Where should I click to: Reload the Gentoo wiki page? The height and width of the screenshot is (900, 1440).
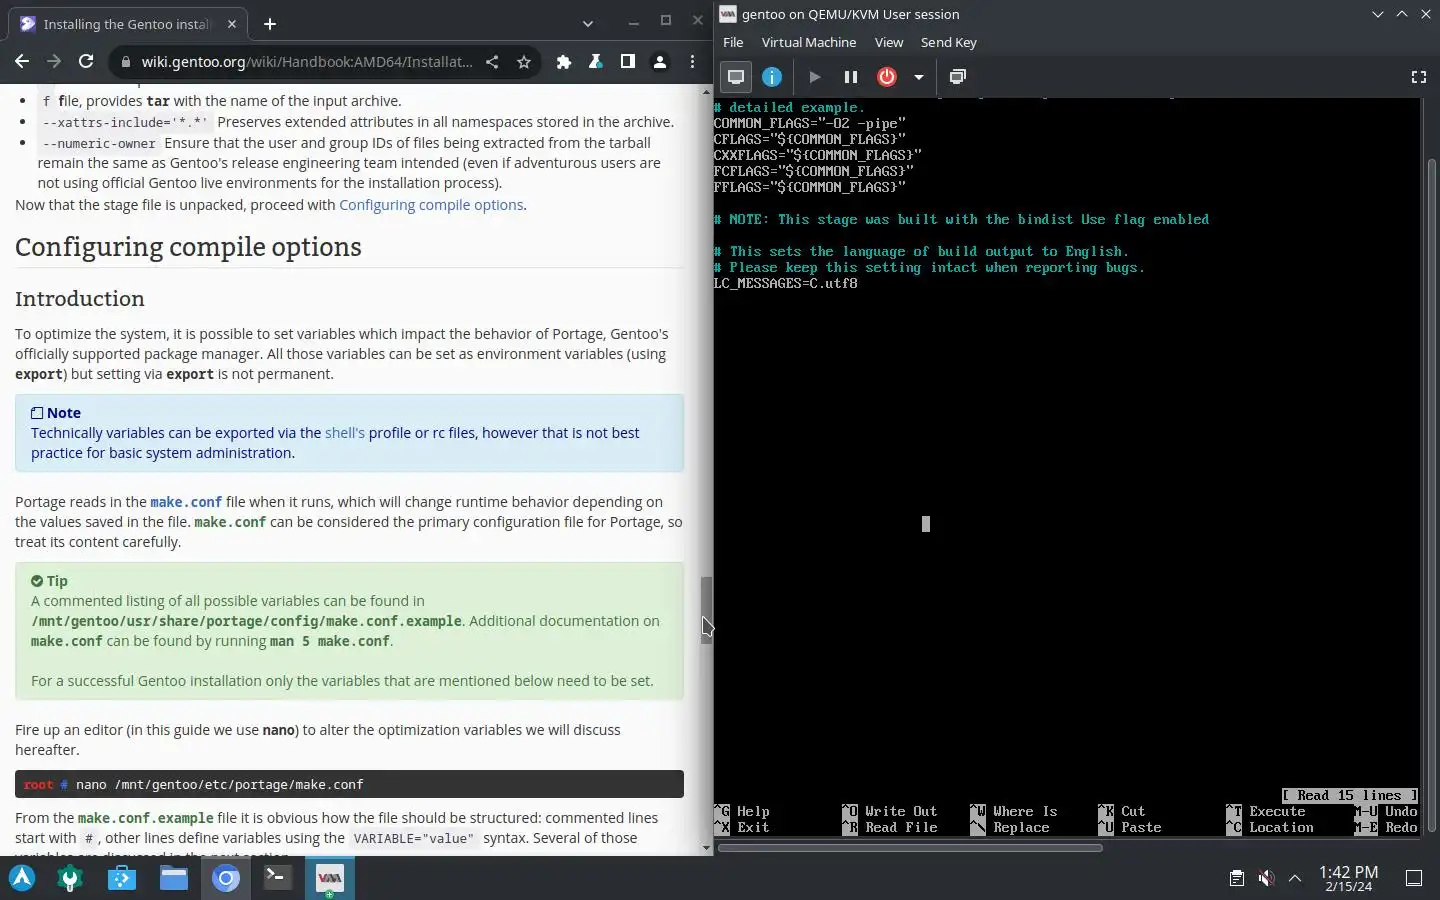(86, 61)
